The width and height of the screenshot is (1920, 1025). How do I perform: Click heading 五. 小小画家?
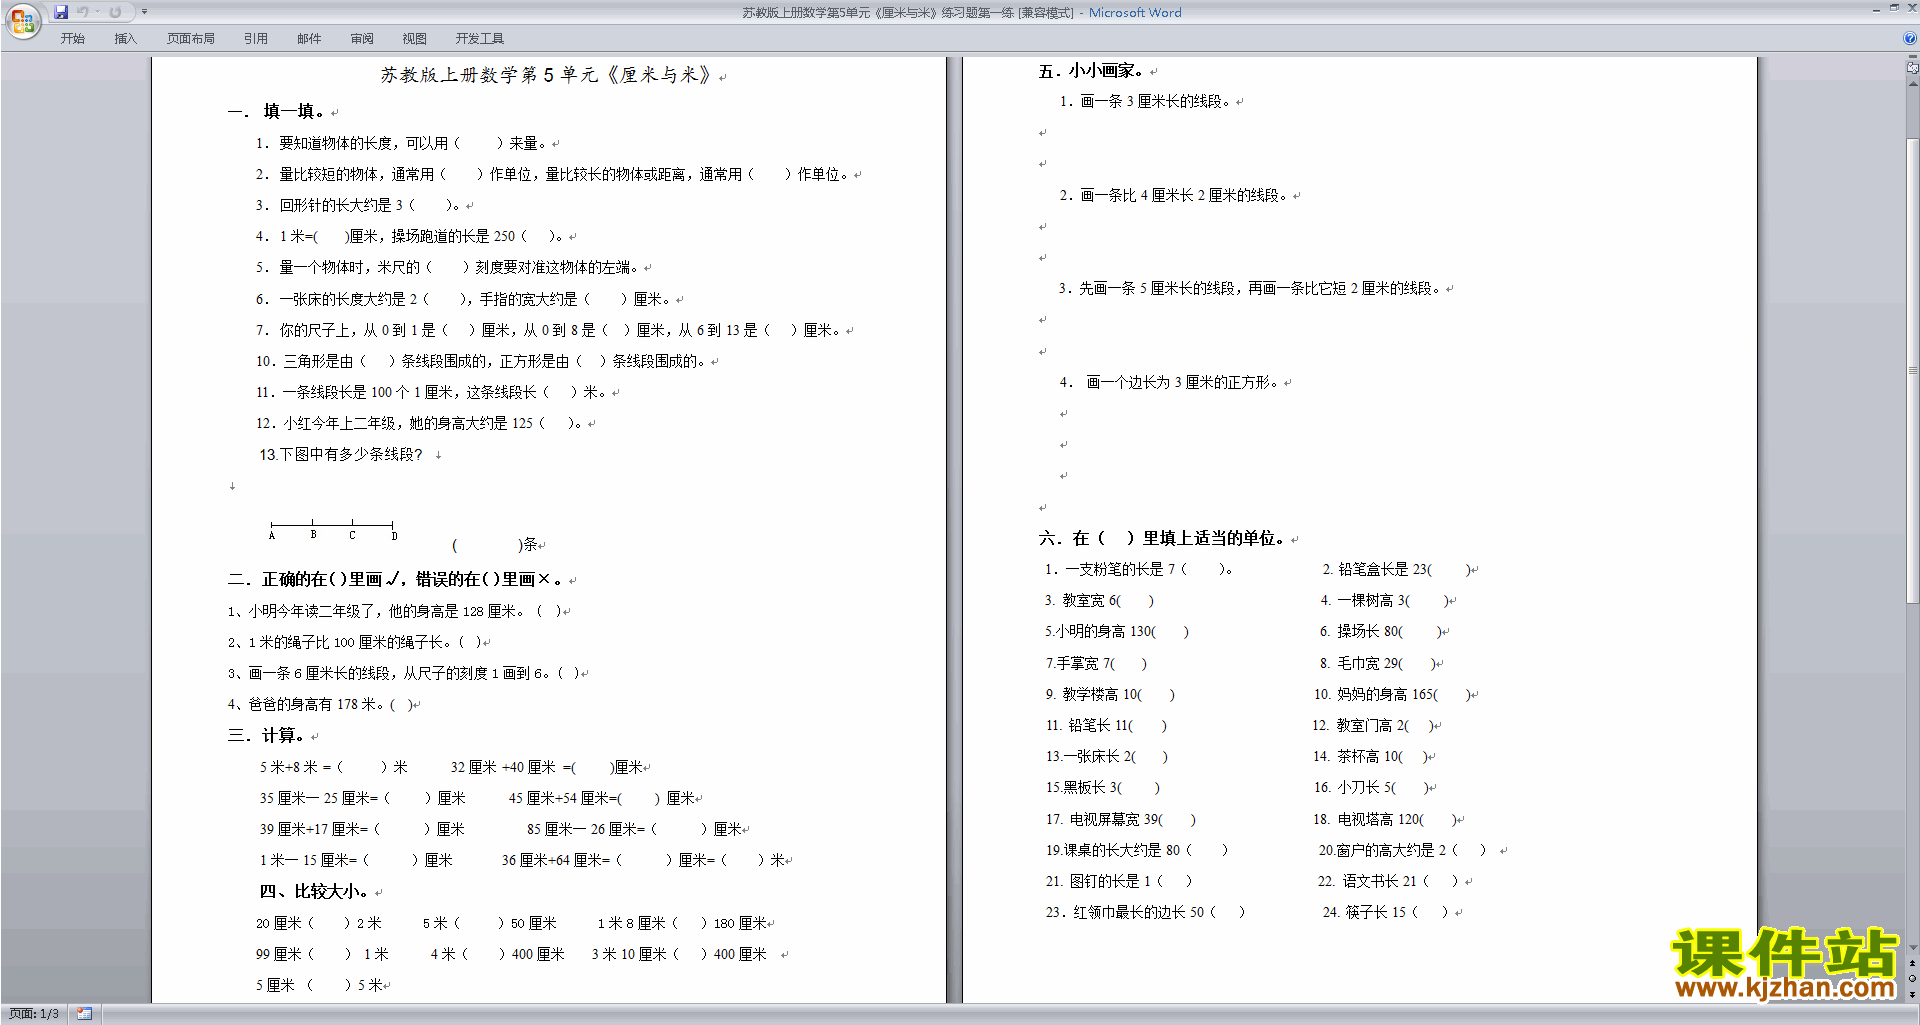pos(1091,71)
